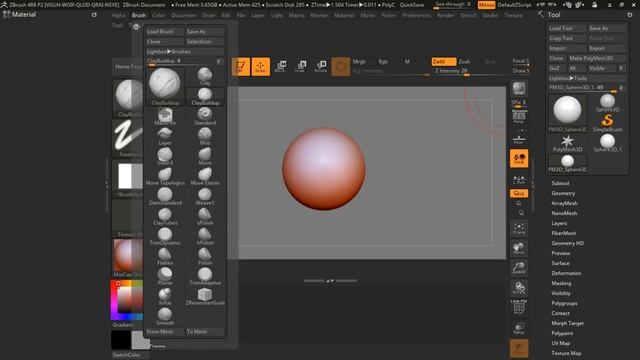
Task: Toggle the M material channel button
Action: (407, 62)
